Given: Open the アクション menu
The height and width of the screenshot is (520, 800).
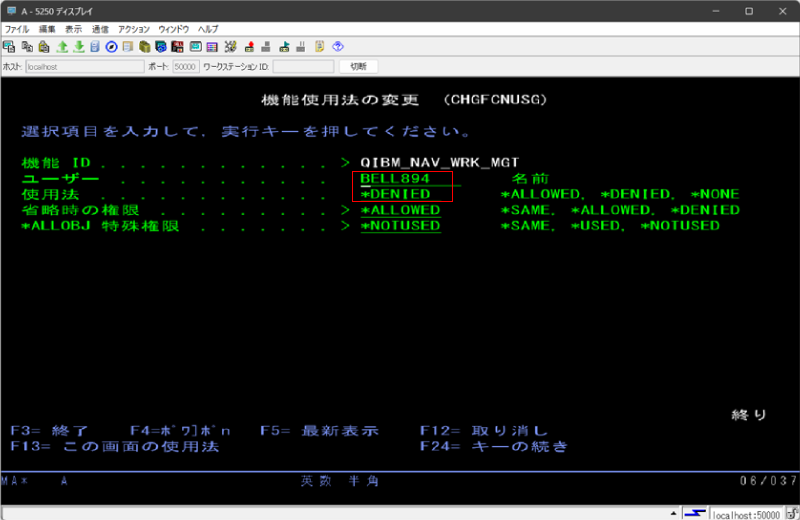Looking at the screenshot, I should (x=134, y=29).
